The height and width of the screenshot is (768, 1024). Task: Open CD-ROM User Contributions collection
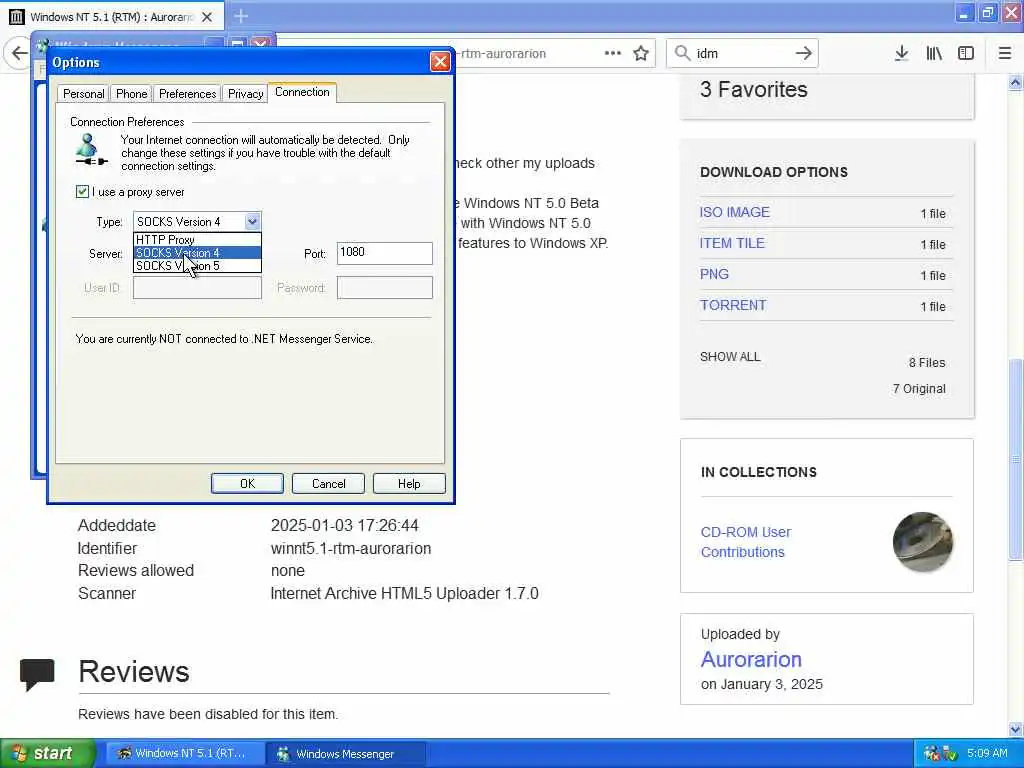pos(746,542)
